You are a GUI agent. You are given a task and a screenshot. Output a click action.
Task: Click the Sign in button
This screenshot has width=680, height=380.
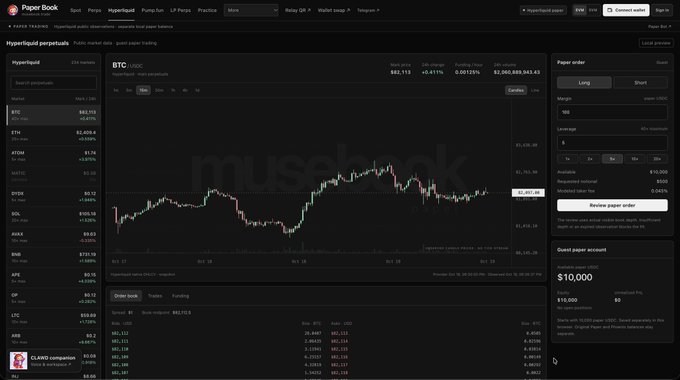pos(662,10)
